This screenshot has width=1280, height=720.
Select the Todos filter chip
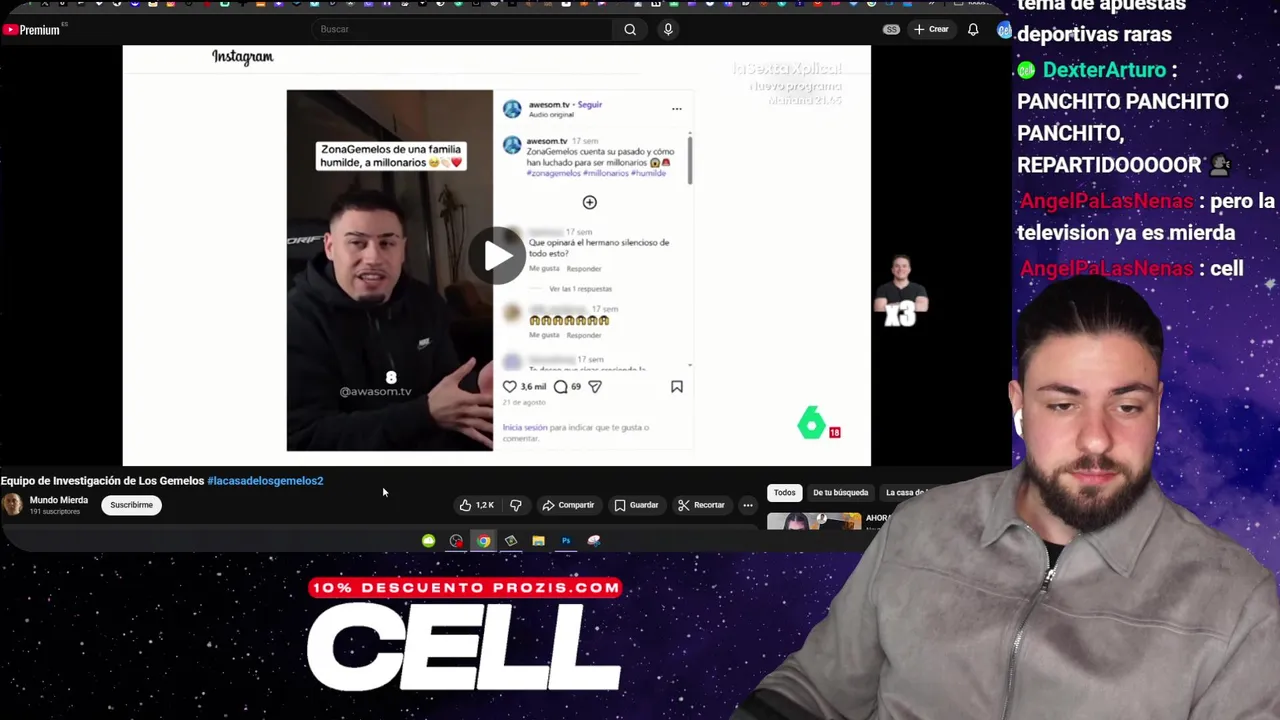[784, 492]
